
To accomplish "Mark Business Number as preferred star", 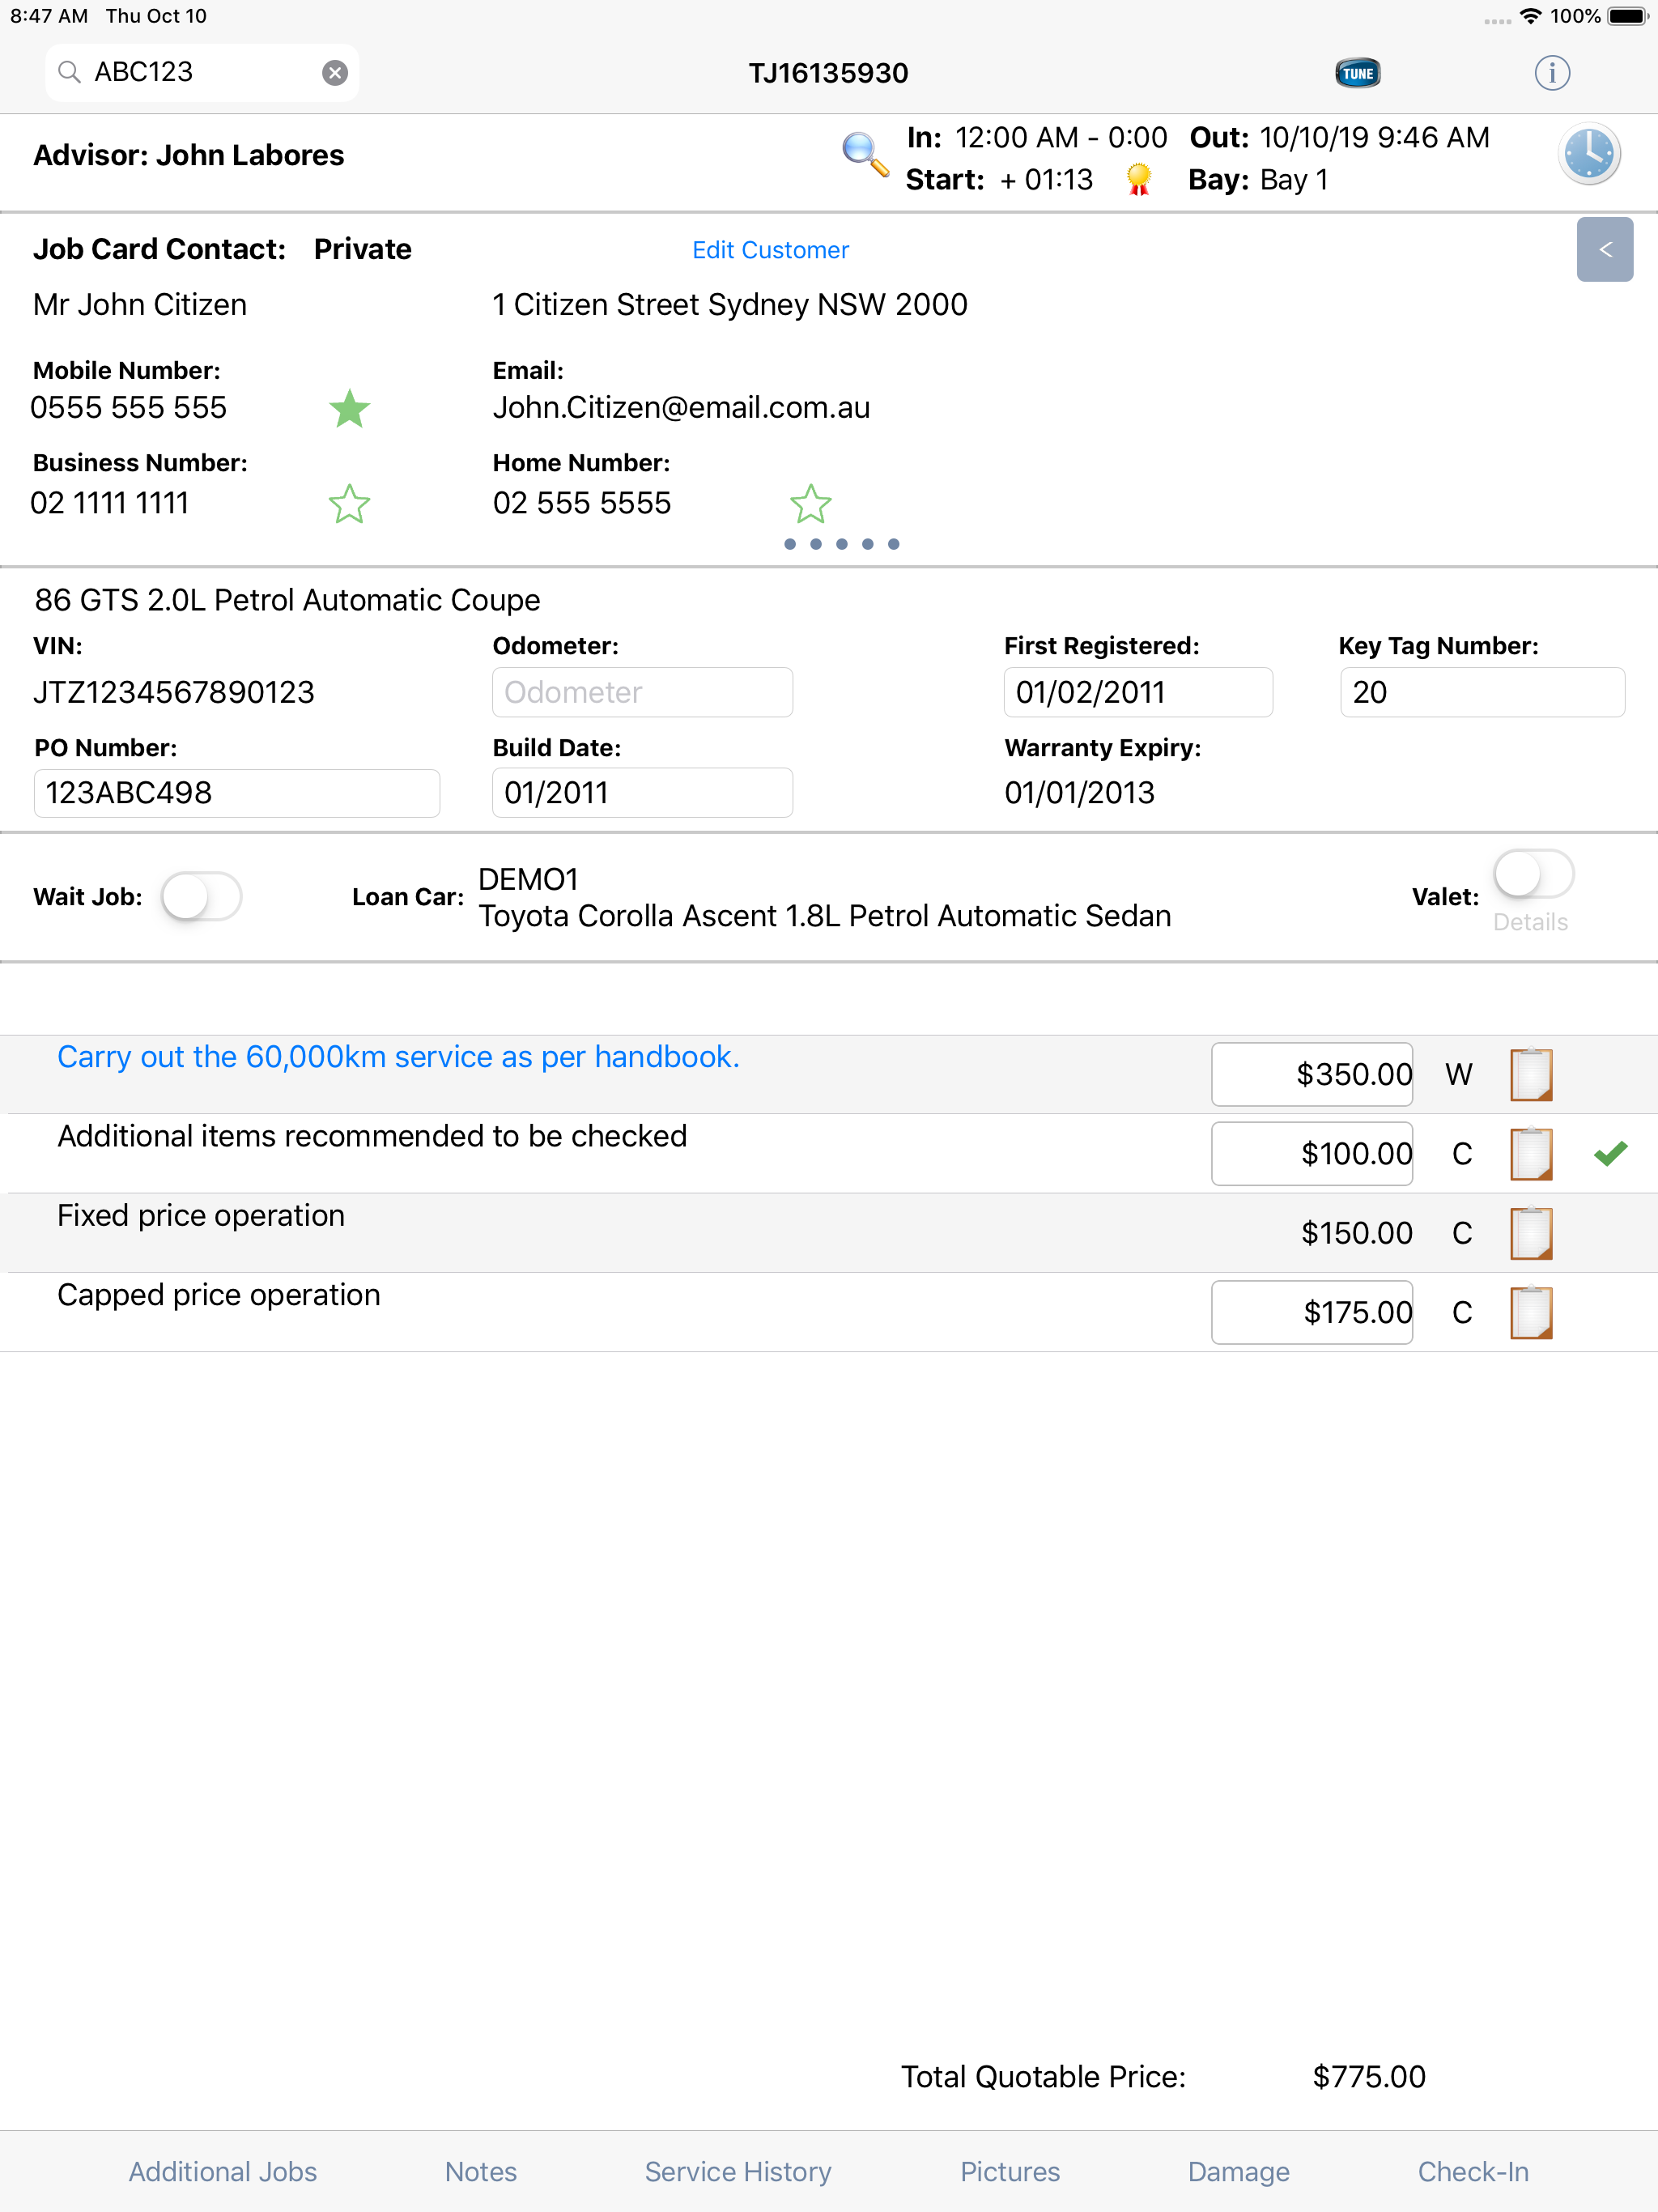I will [349, 503].
